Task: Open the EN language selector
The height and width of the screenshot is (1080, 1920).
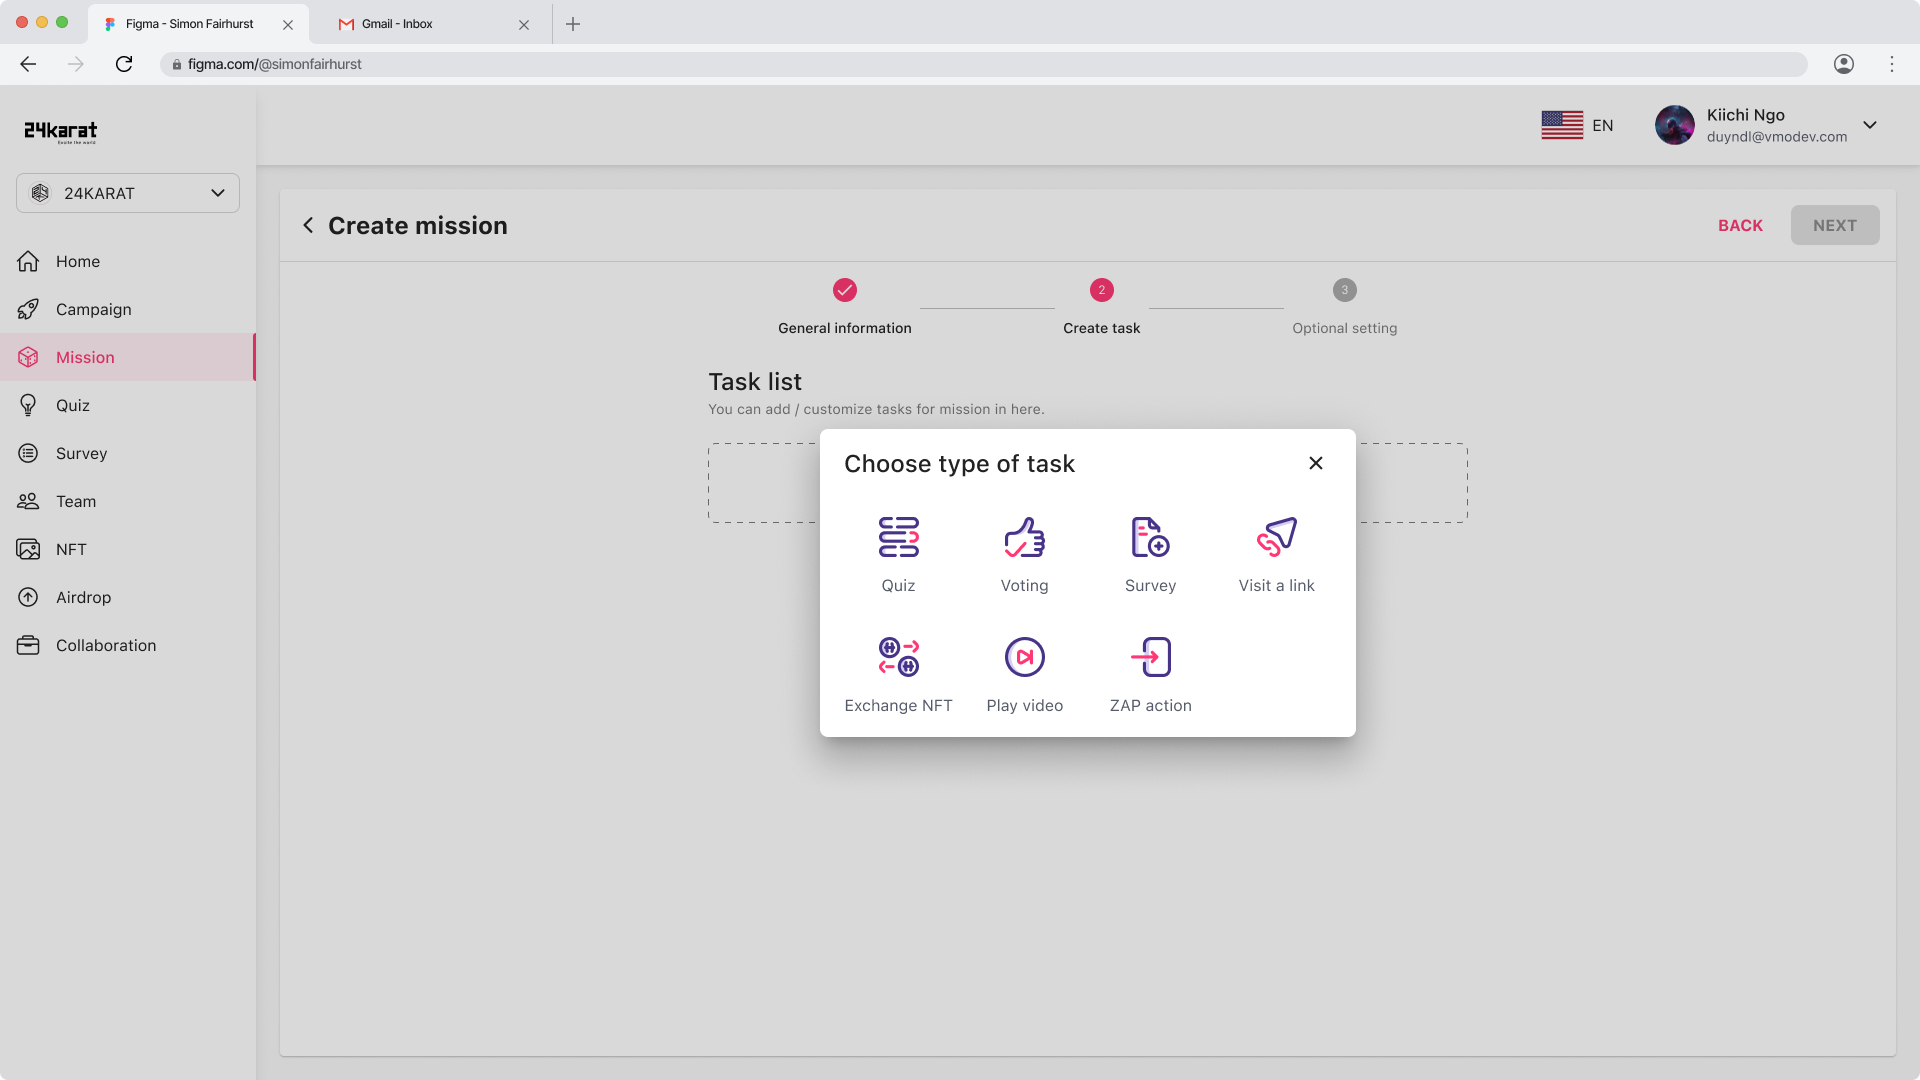Action: (x=1578, y=125)
